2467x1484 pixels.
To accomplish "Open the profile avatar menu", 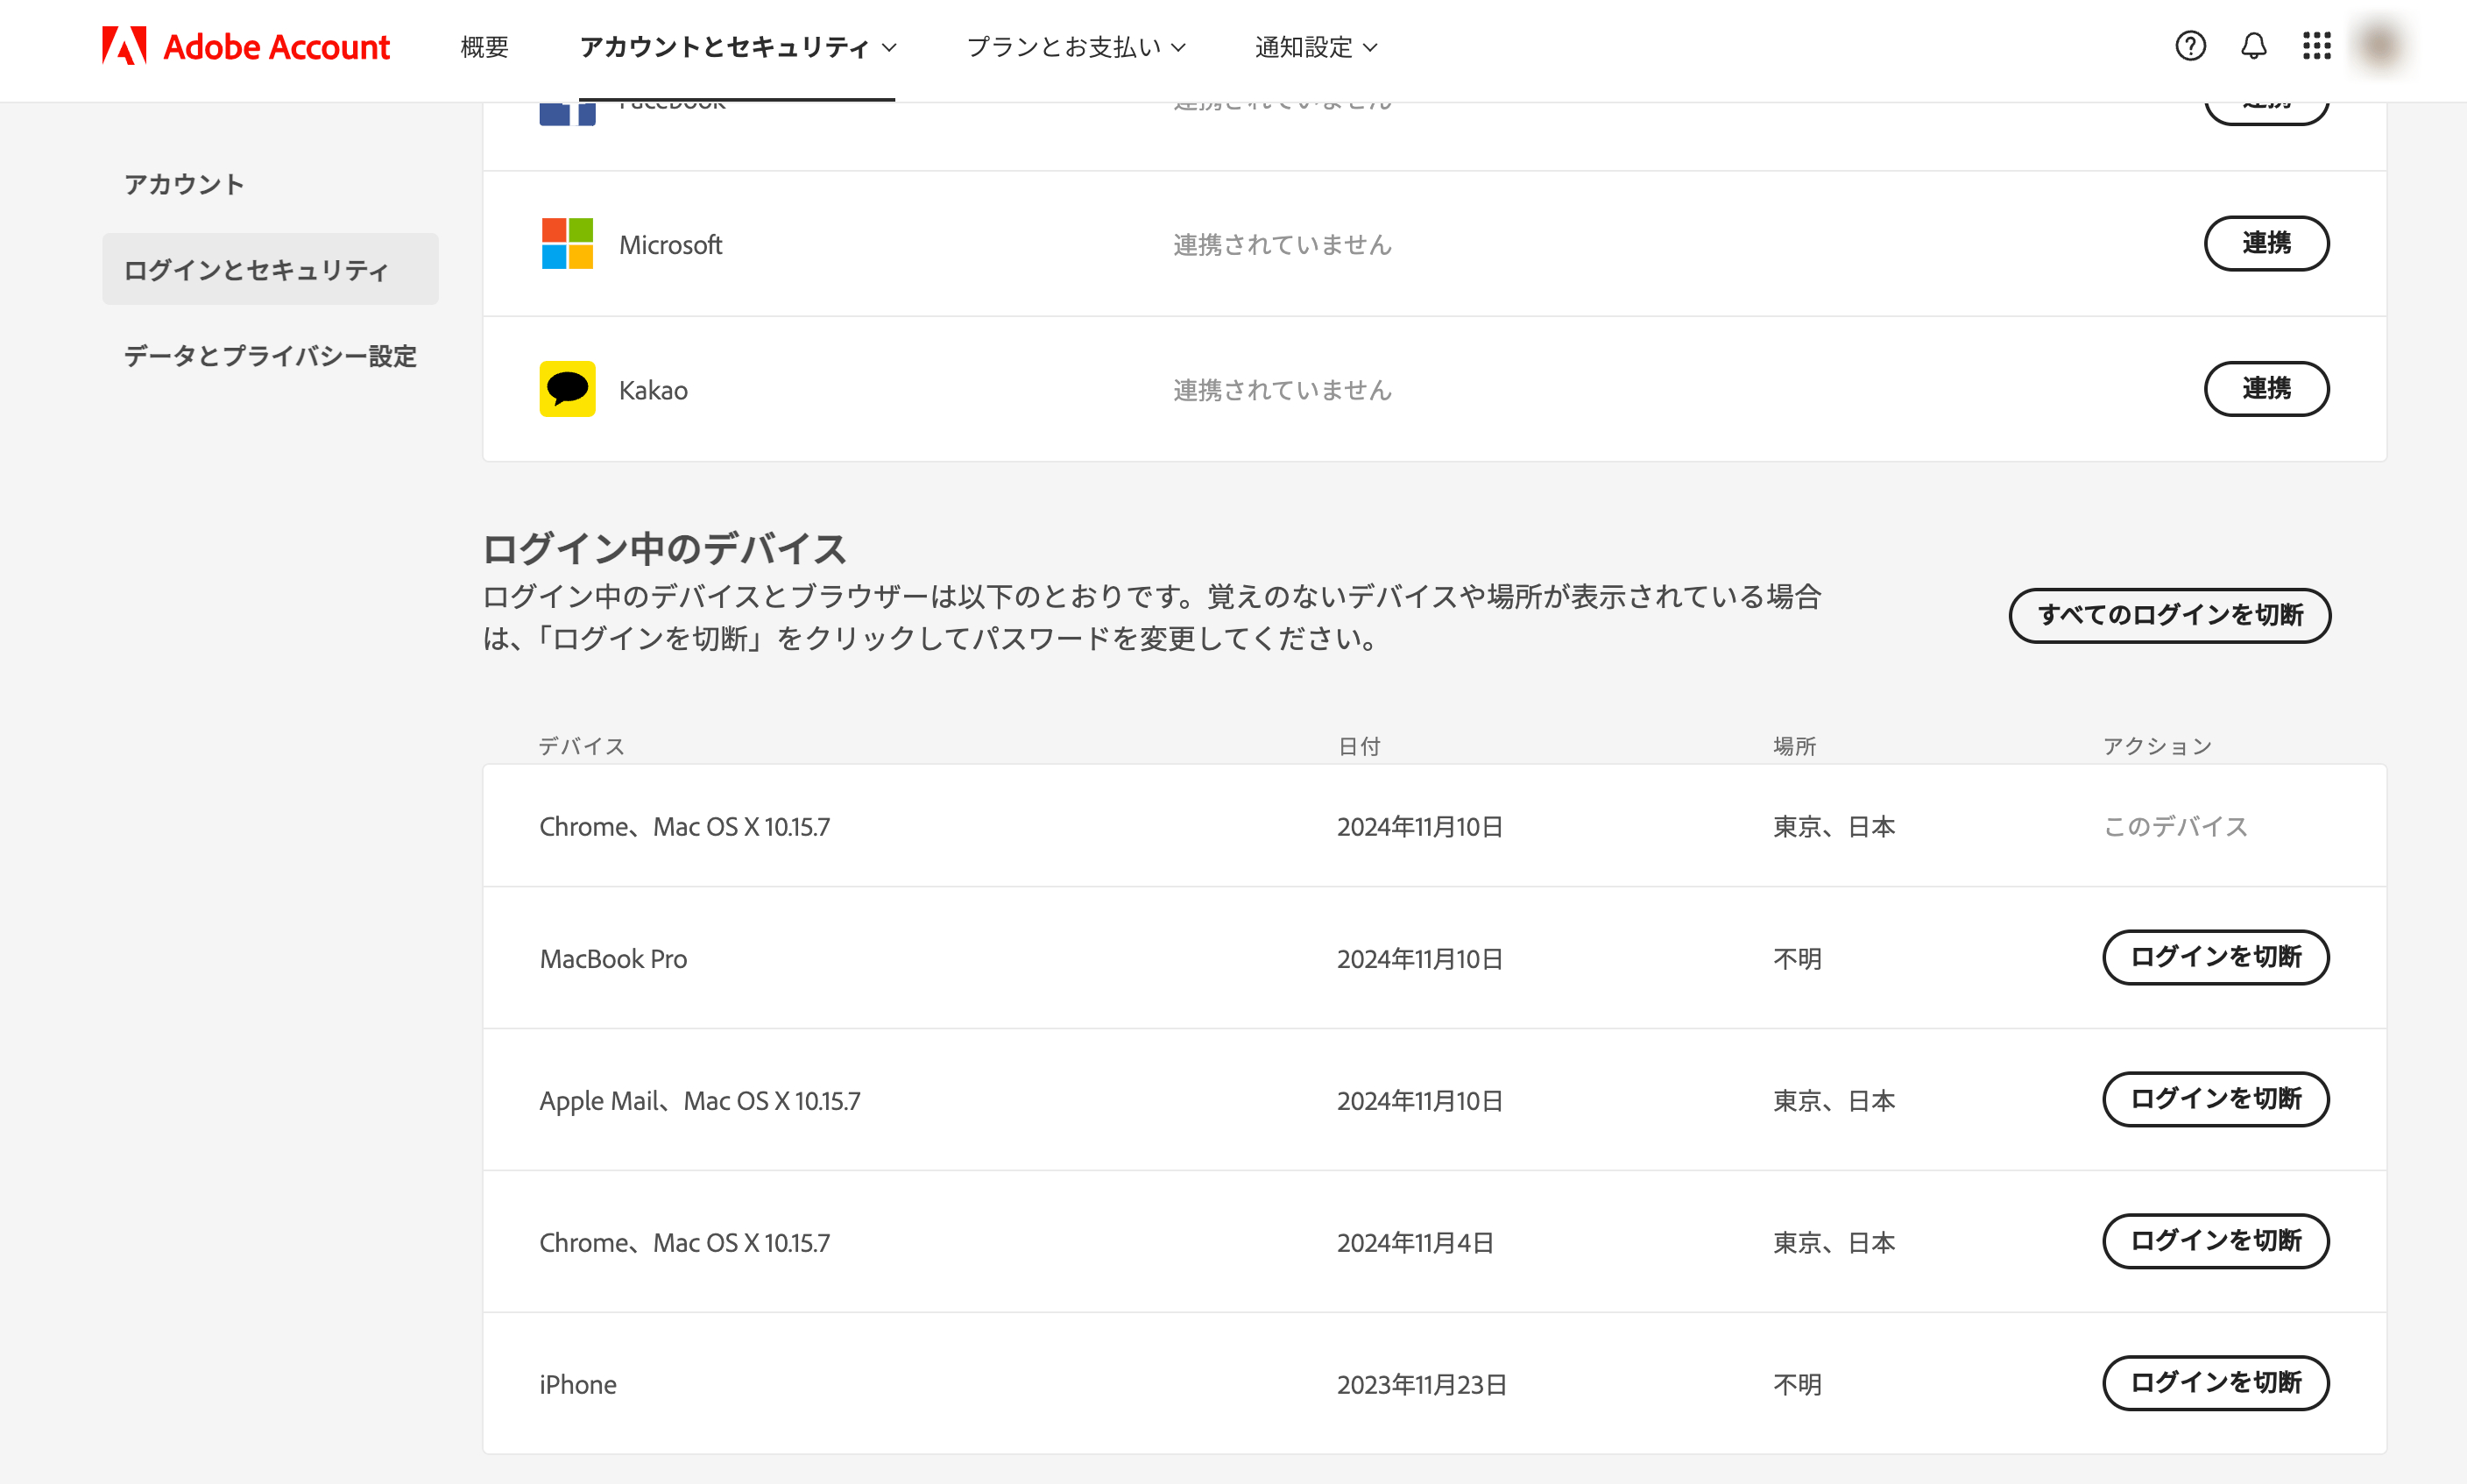I will point(2380,46).
